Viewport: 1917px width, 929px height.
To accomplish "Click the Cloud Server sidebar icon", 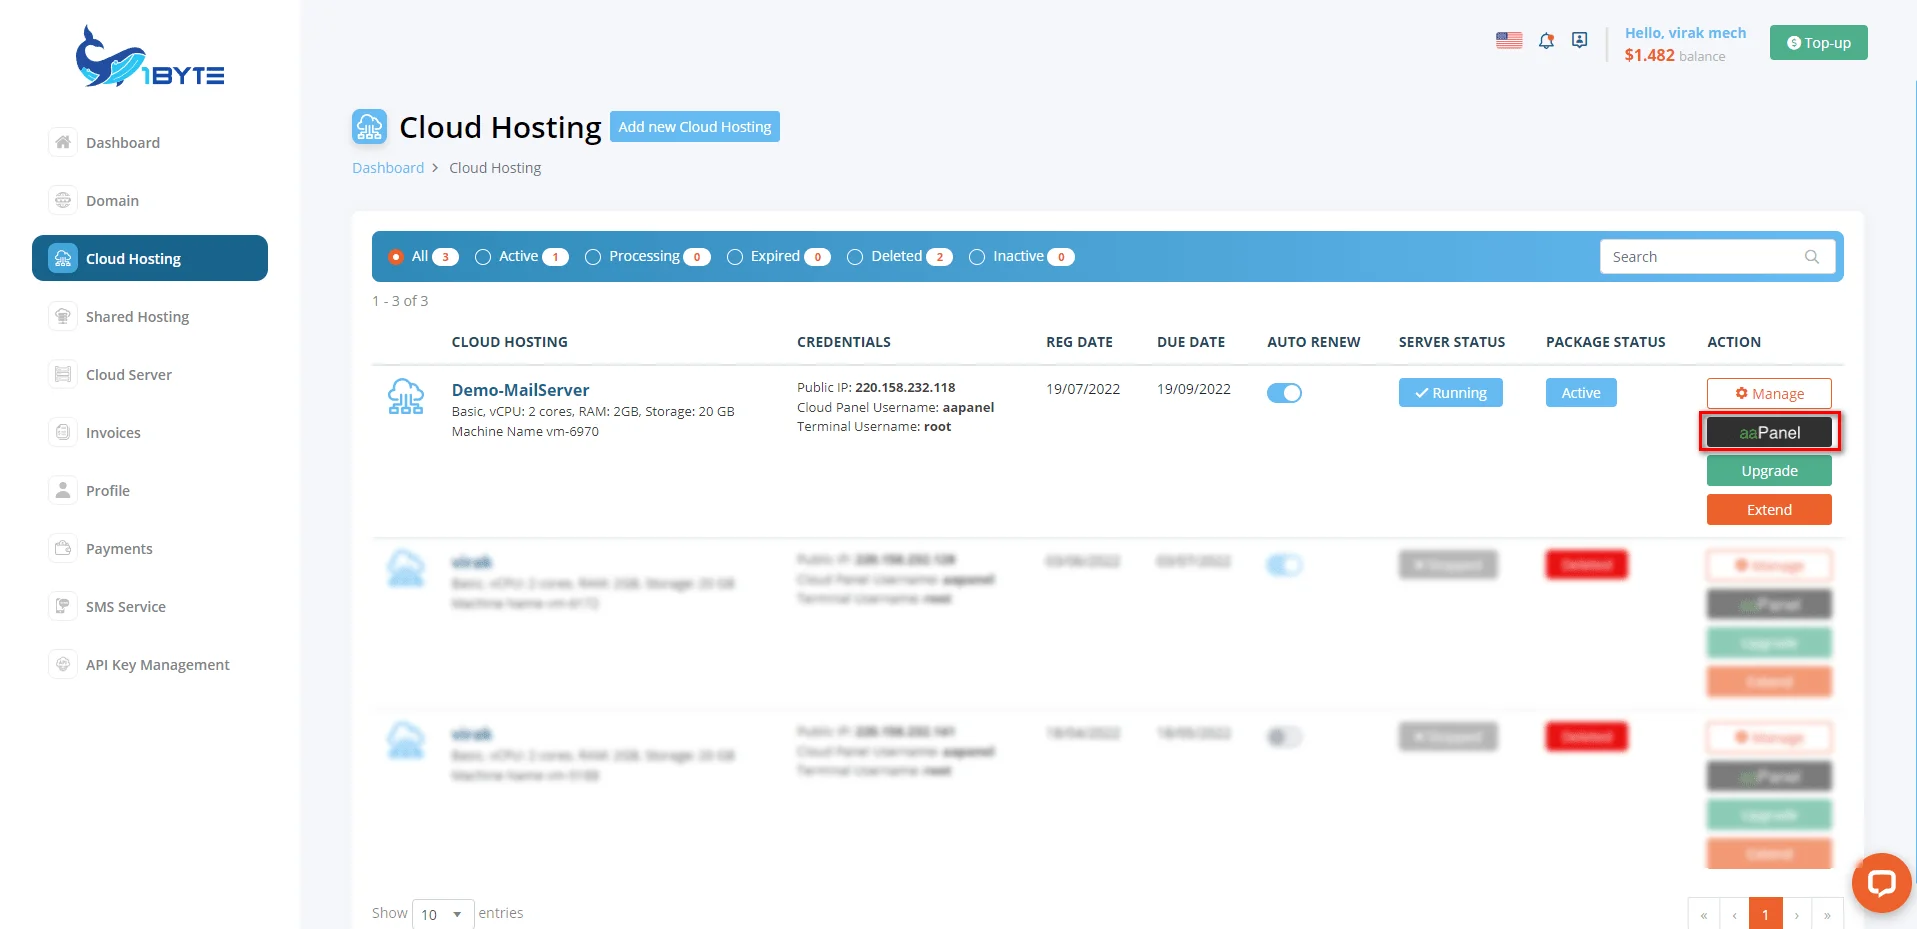I will 63,374.
